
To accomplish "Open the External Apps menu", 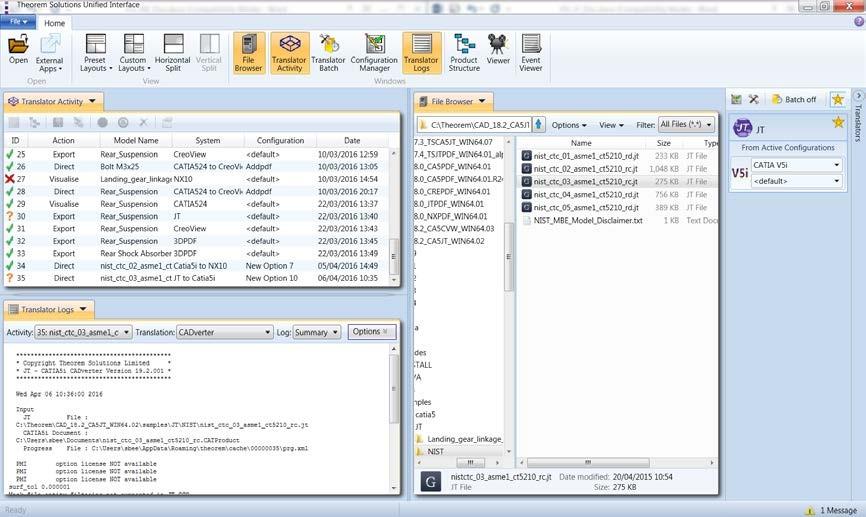I will point(49,54).
